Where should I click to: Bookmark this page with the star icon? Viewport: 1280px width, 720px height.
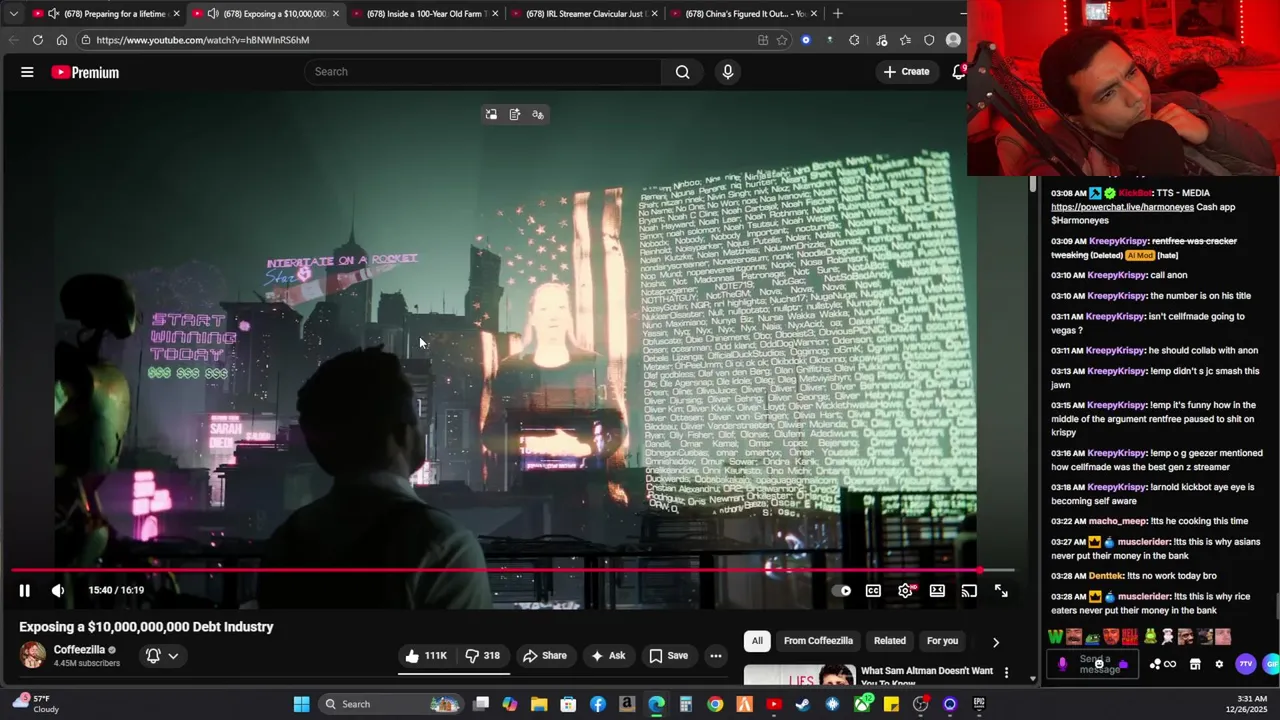(x=781, y=40)
